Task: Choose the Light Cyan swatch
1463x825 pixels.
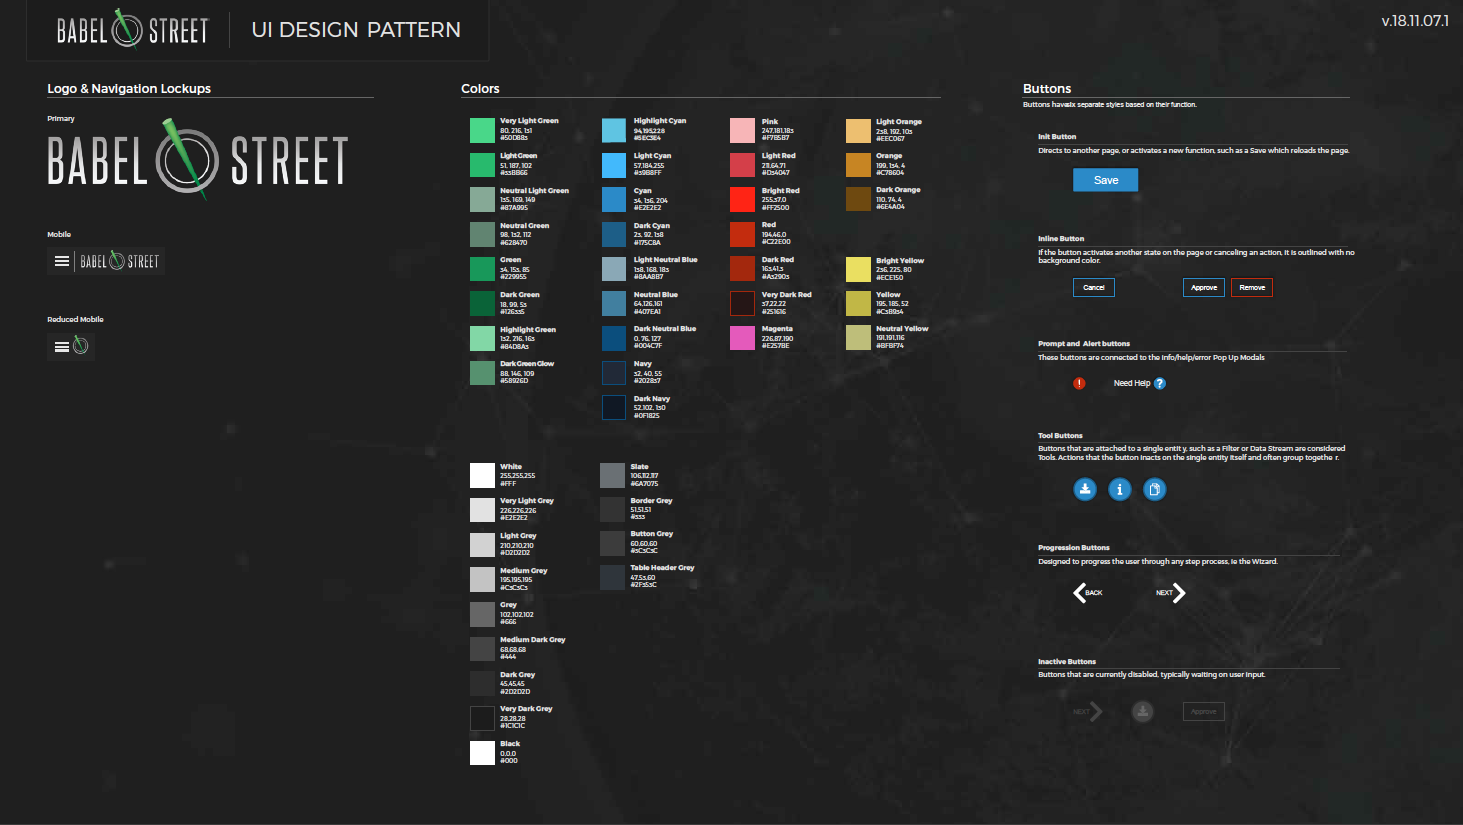Action: tap(614, 165)
